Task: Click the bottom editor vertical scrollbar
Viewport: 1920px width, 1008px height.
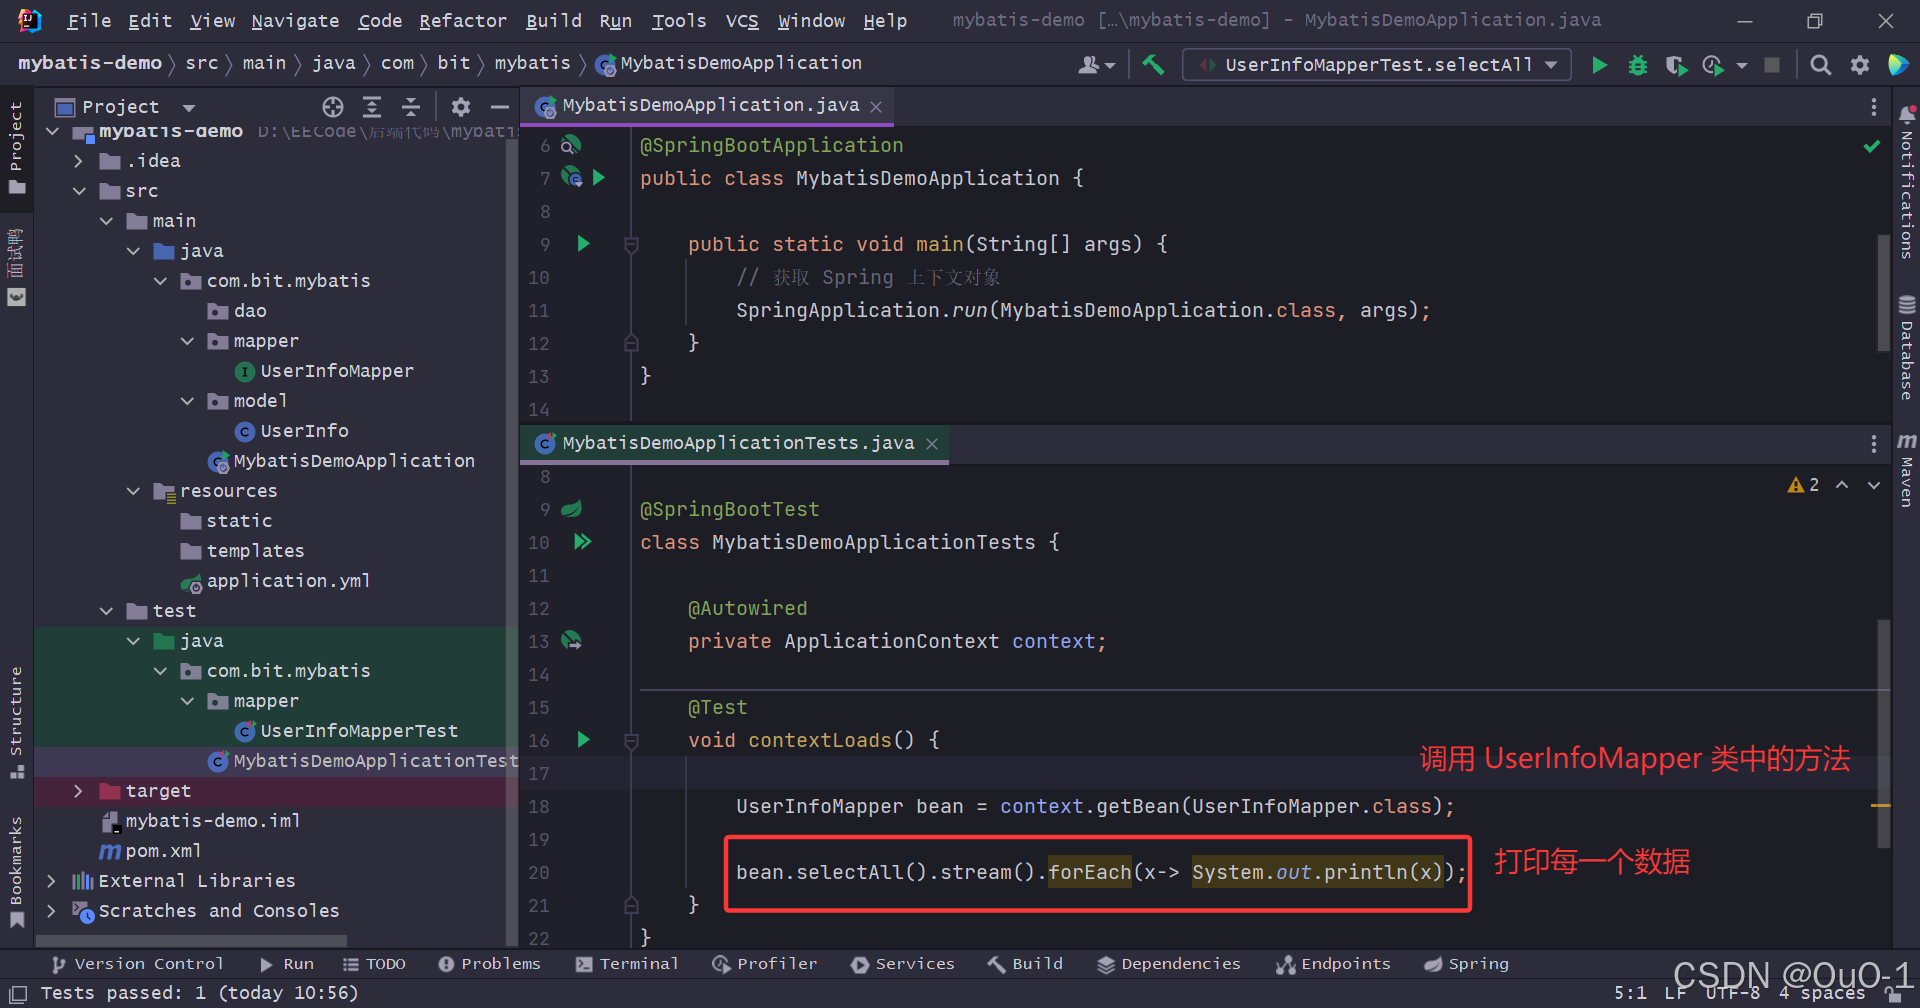Action: pyautogui.click(x=1884, y=733)
